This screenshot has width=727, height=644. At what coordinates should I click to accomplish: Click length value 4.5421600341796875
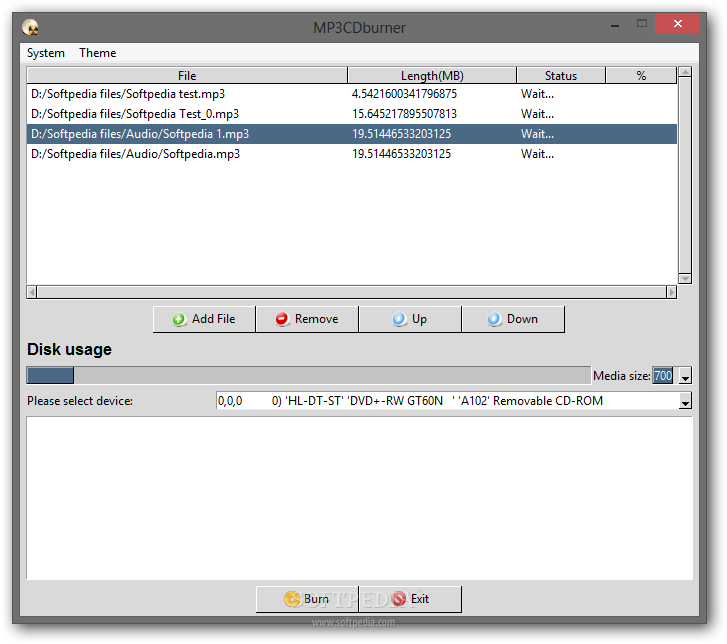[x=404, y=94]
